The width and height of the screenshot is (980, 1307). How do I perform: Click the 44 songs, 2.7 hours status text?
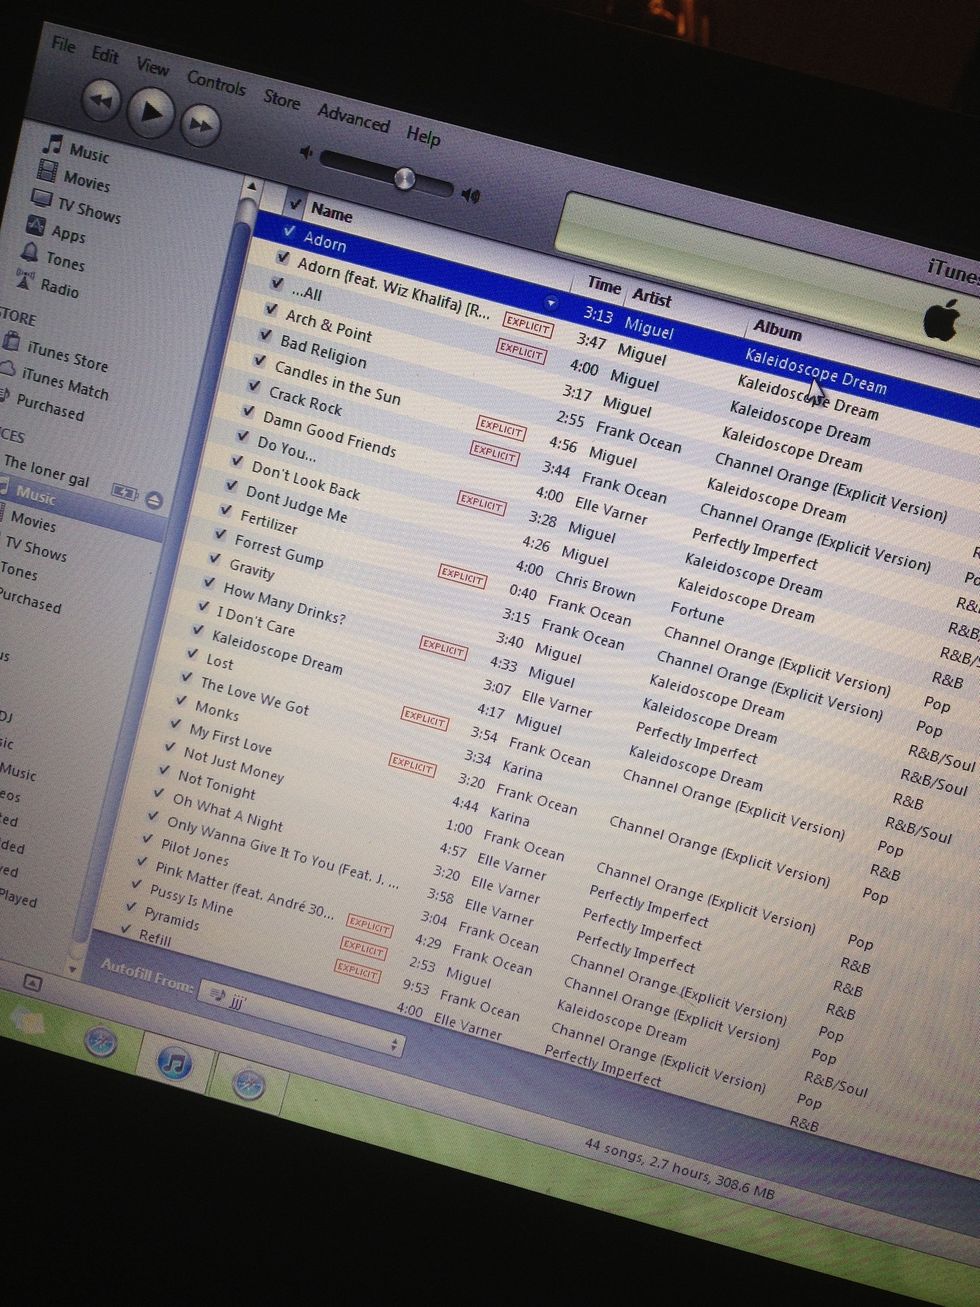(x=679, y=1169)
